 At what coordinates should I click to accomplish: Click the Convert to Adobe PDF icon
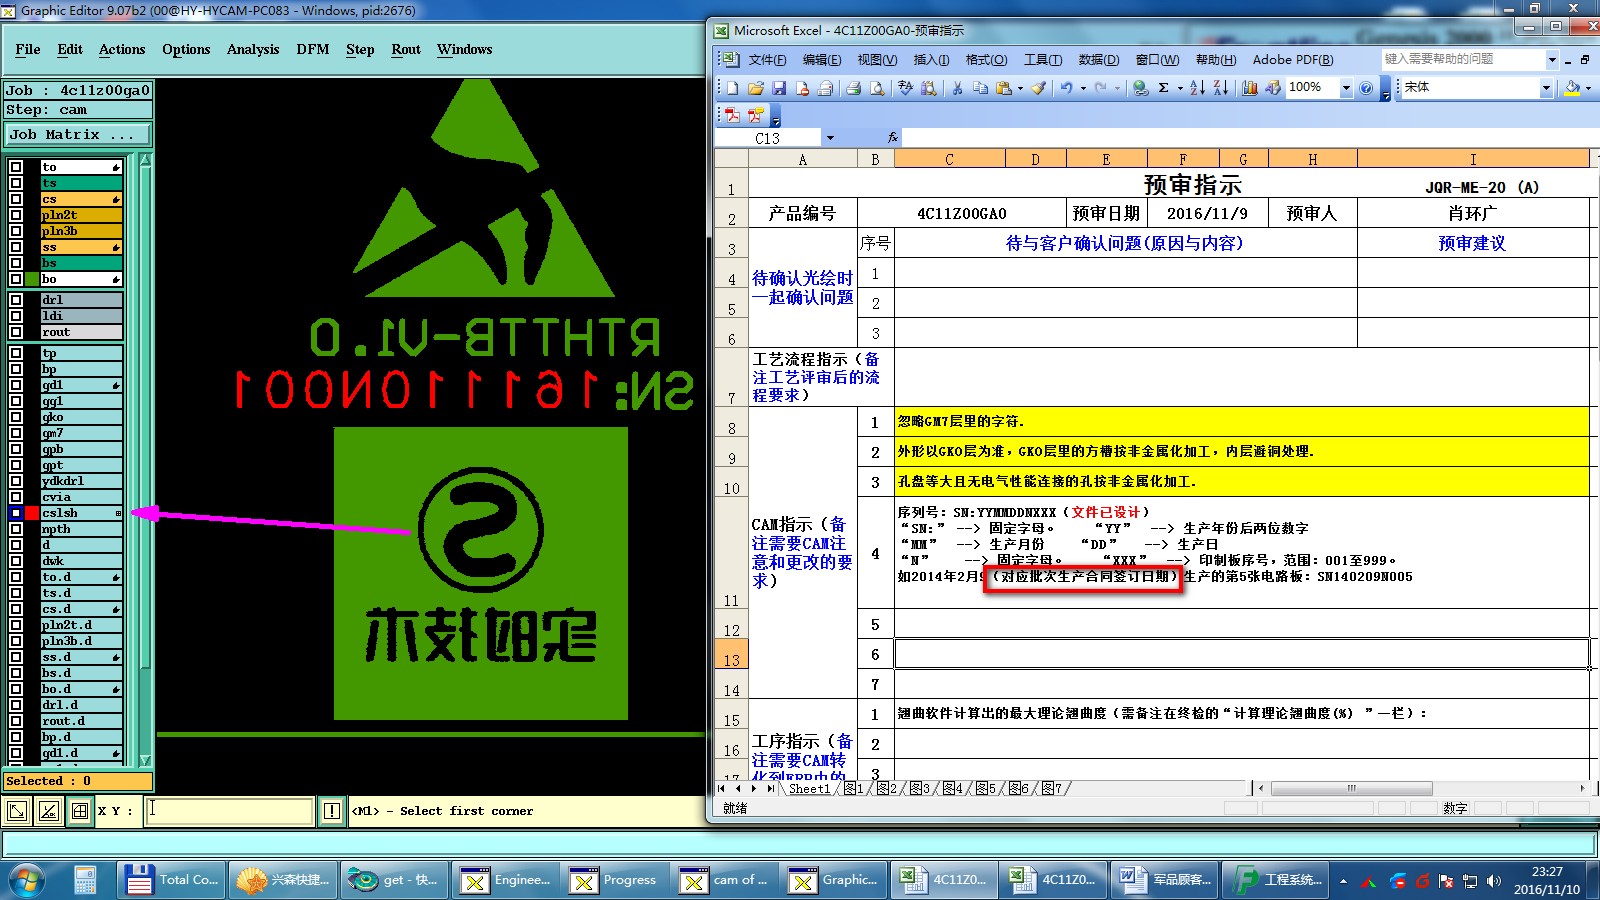(x=732, y=115)
